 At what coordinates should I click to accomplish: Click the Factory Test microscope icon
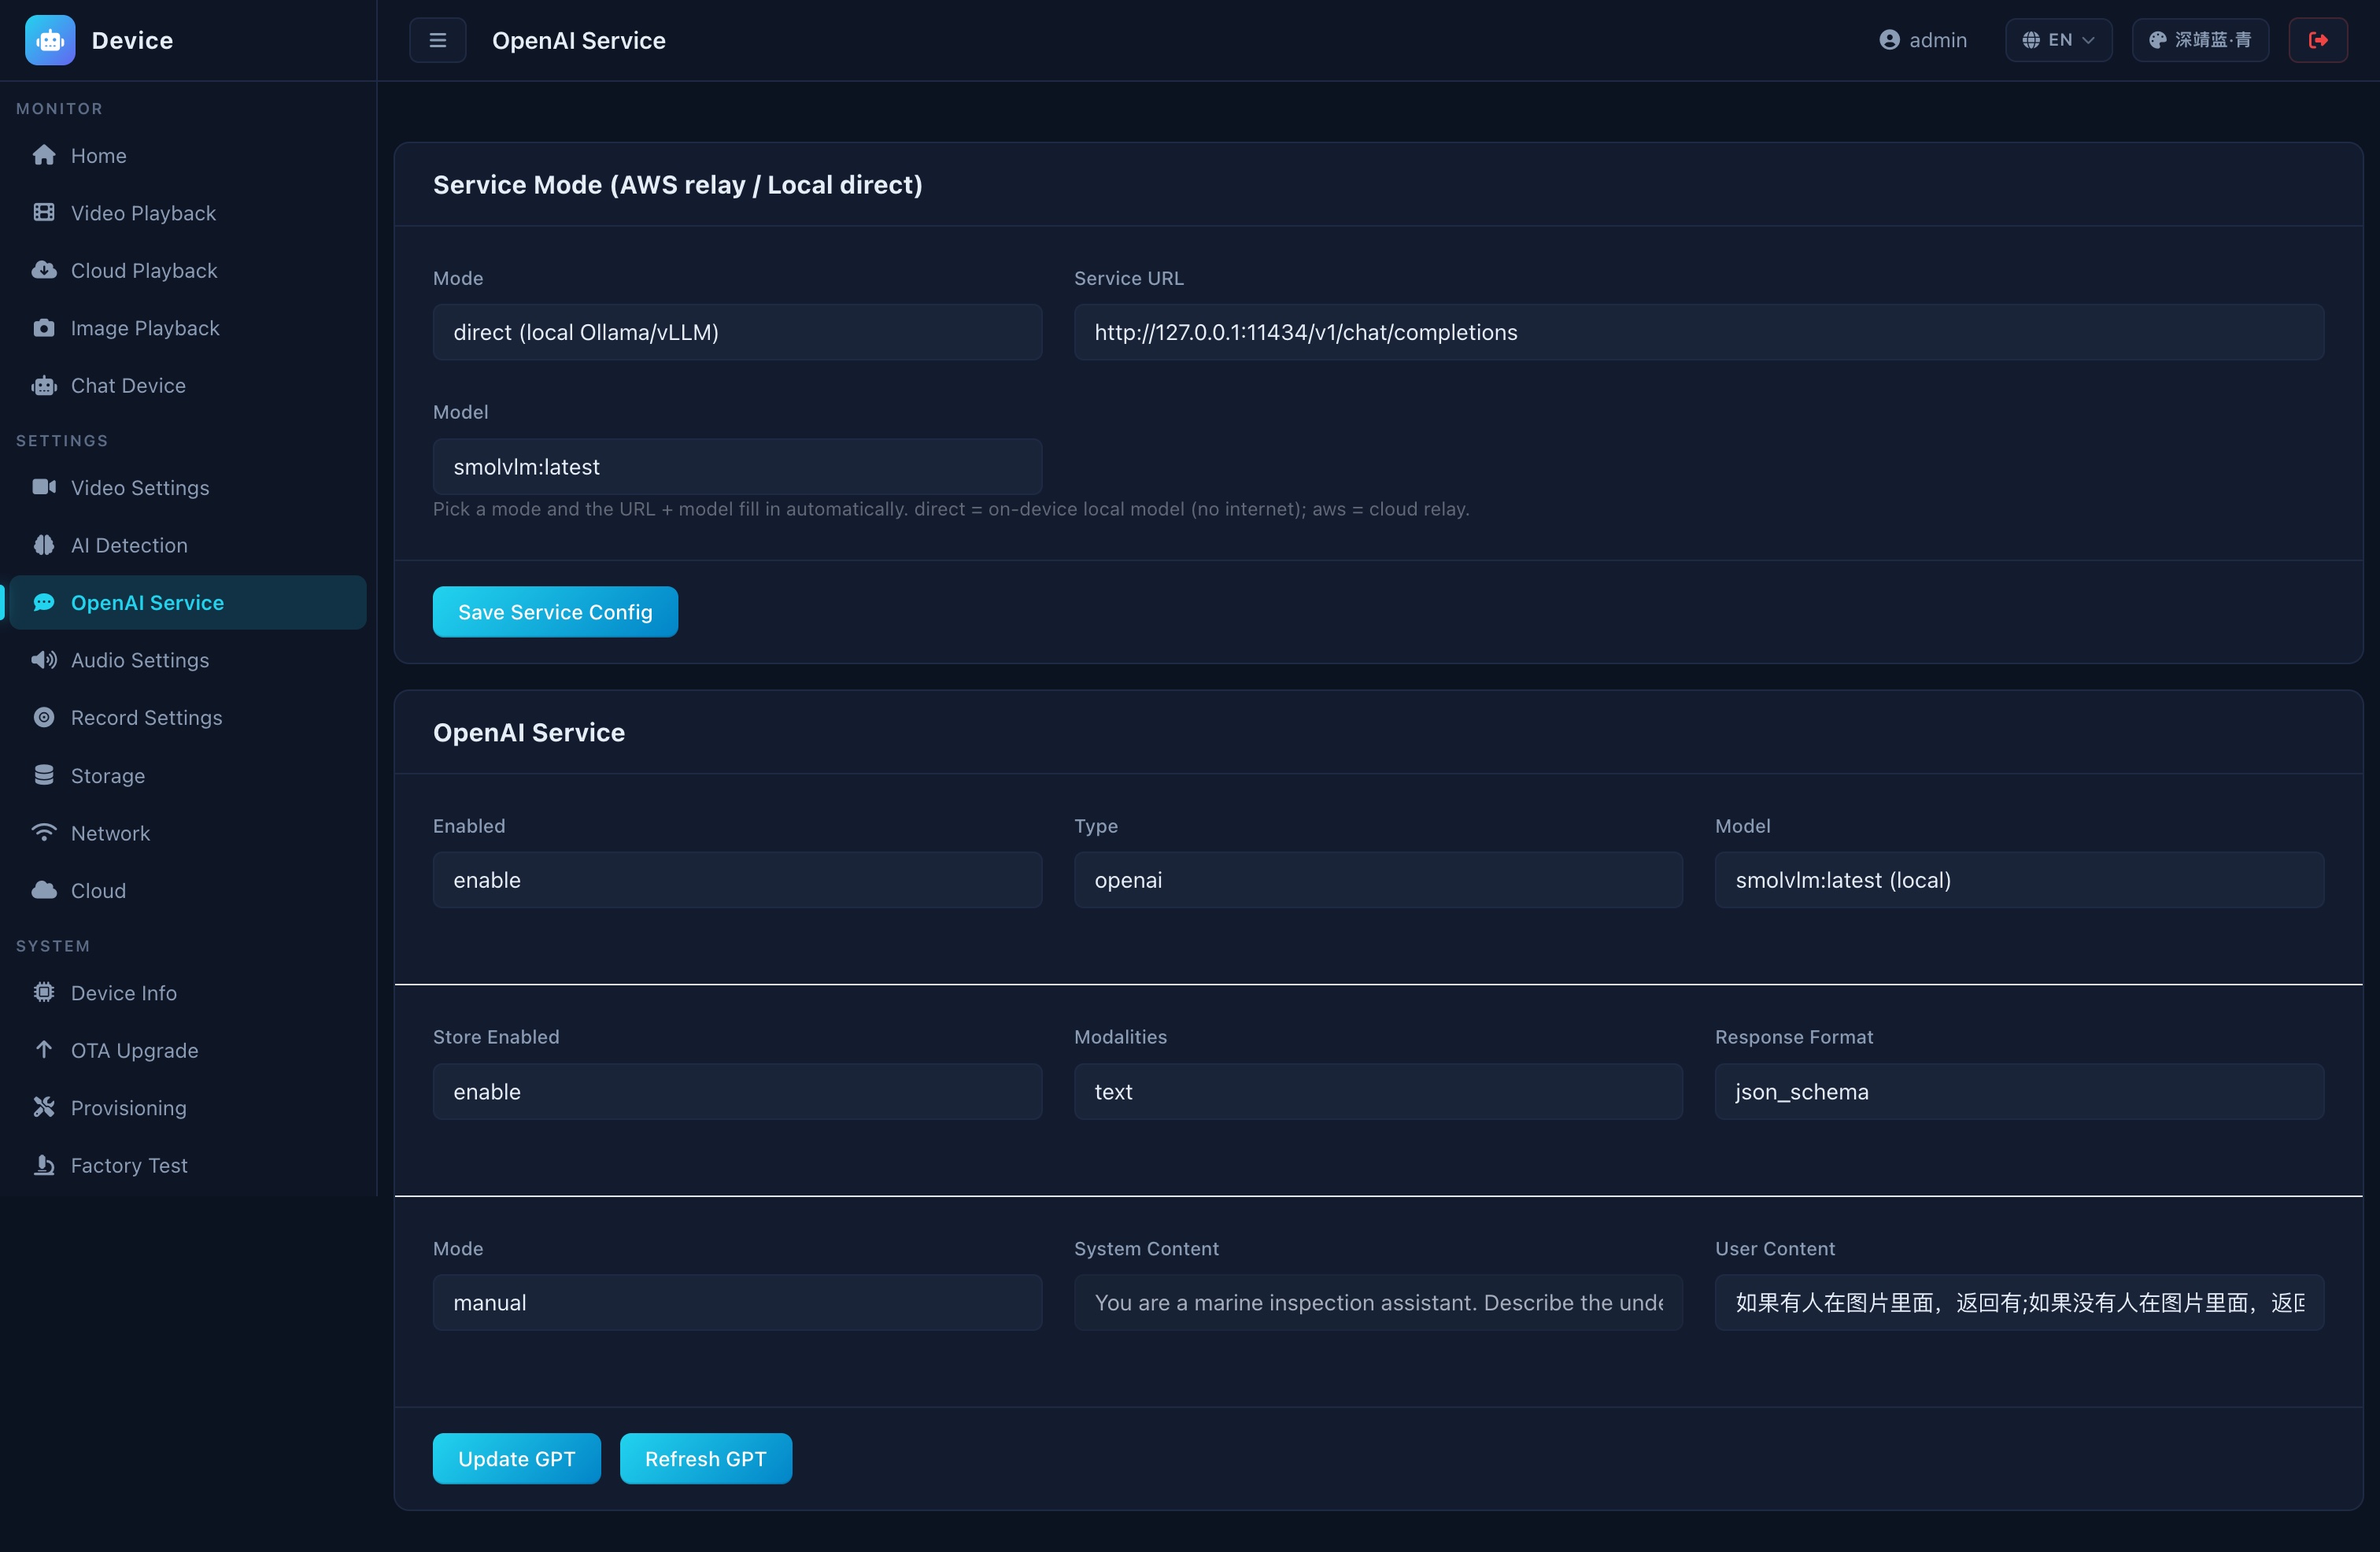44,1165
